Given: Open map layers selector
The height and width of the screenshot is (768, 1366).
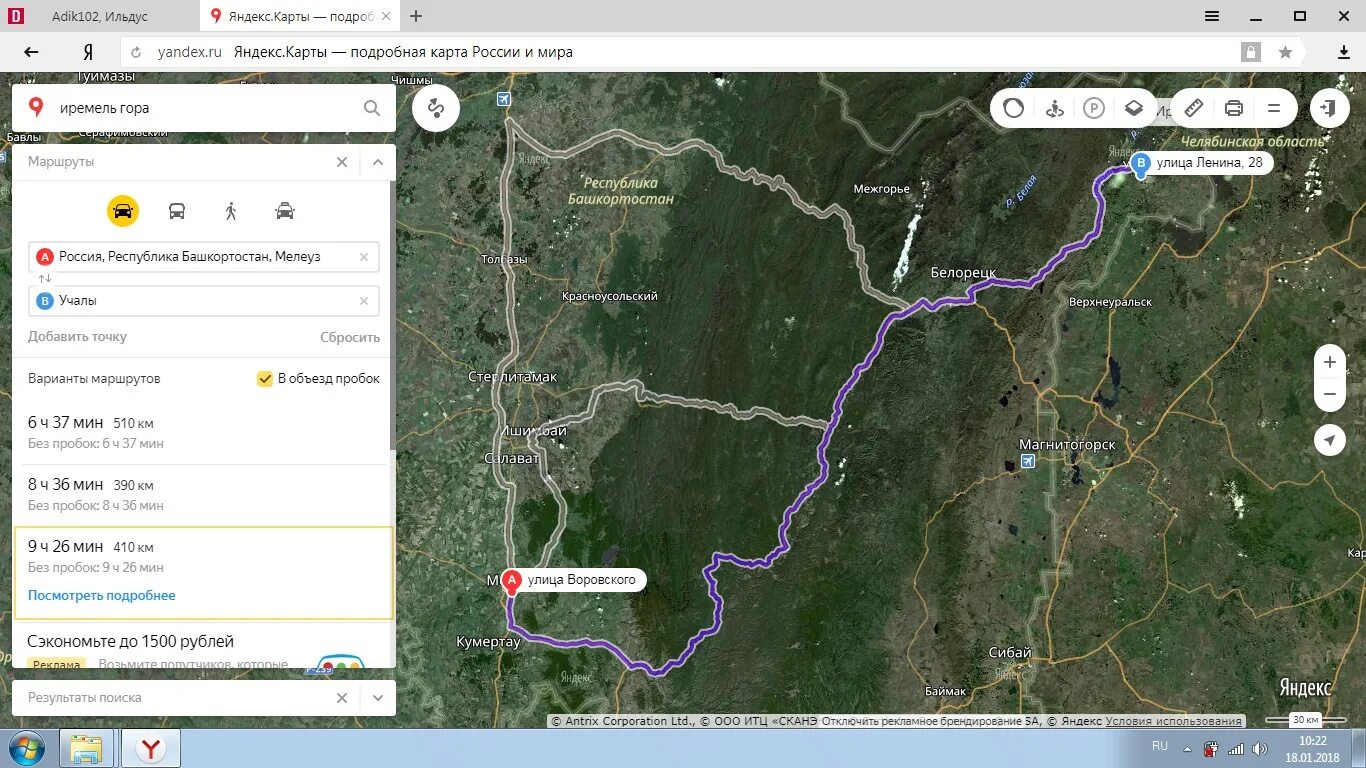Looking at the screenshot, I should 1134,108.
